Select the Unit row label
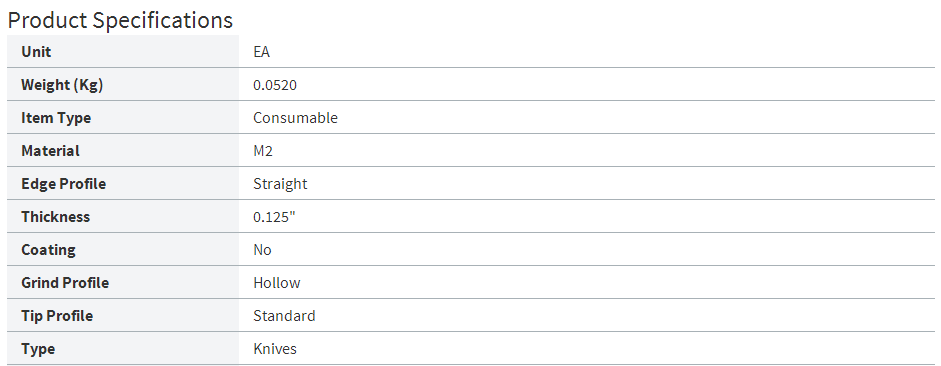941x366 pixels. [36, 52]
